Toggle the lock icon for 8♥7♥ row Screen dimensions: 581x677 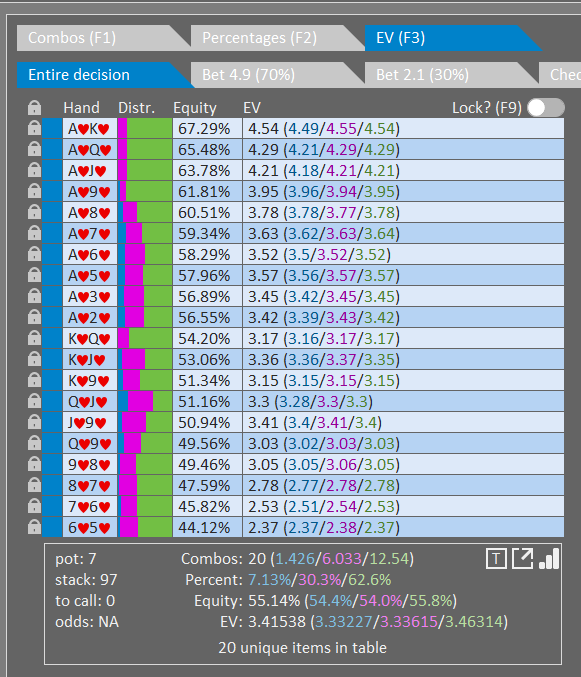(34, 485)
